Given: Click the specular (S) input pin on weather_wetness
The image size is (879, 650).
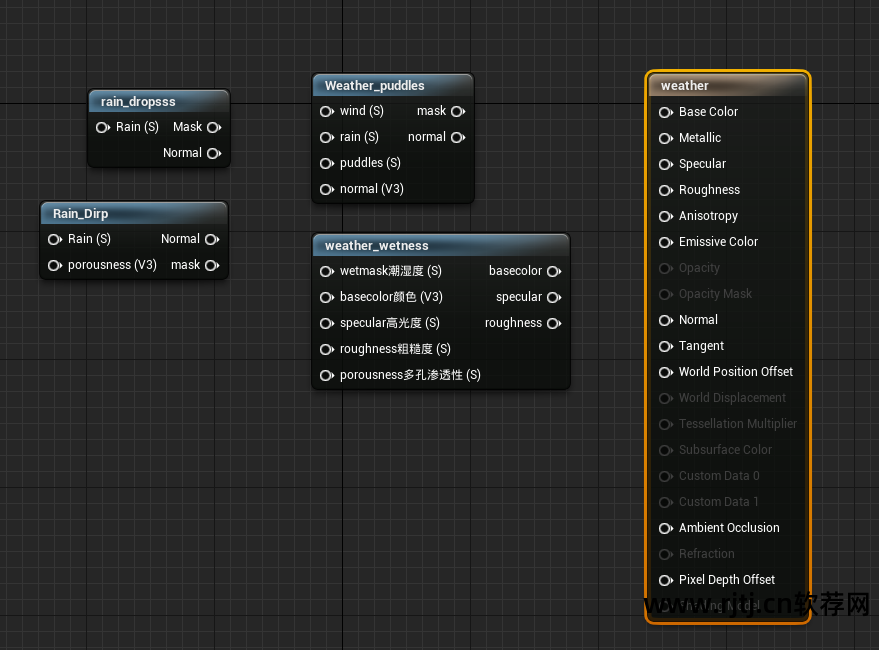Looking at the screenshot, I should (326, 324).
